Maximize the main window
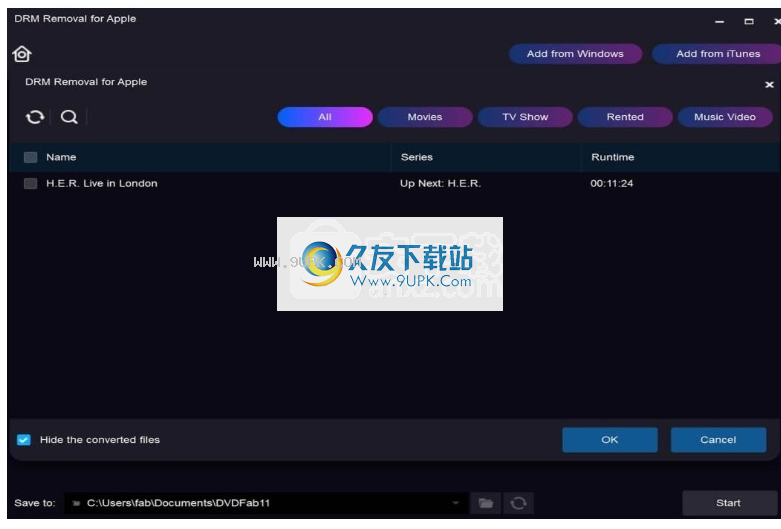The image size is (781, 529). (749, 21)
